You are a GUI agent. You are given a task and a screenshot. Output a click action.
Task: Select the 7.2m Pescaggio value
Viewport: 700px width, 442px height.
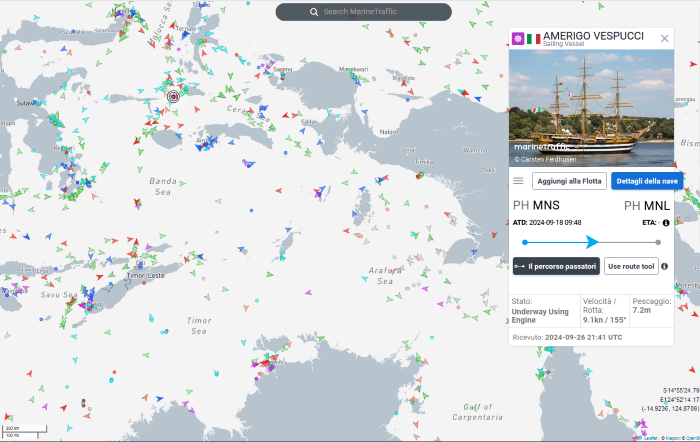pyautogui.click(x=642, y=310)
